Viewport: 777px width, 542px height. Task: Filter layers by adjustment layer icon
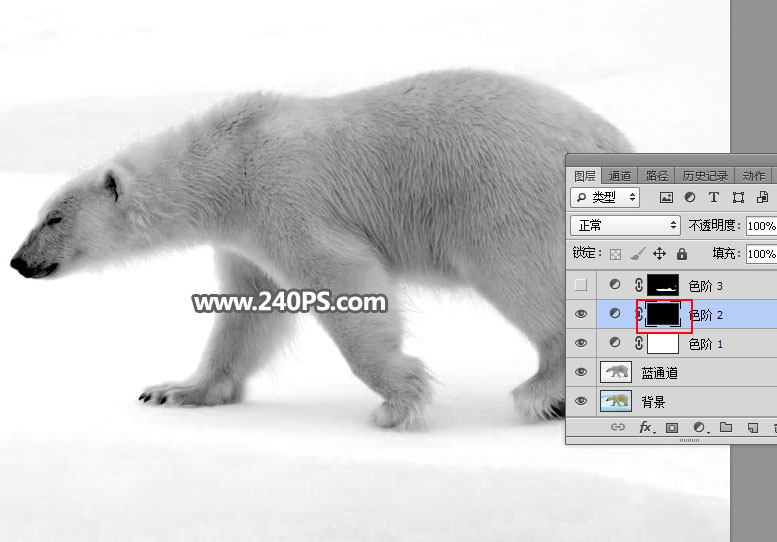point(690,197)
